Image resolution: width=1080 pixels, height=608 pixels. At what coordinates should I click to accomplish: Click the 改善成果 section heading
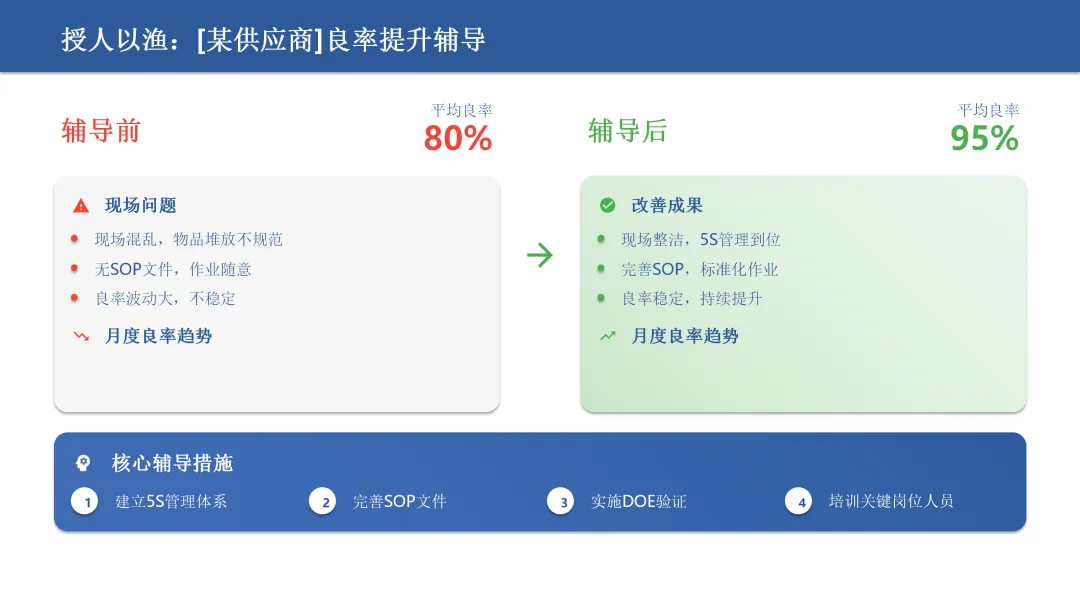(667, 205)
